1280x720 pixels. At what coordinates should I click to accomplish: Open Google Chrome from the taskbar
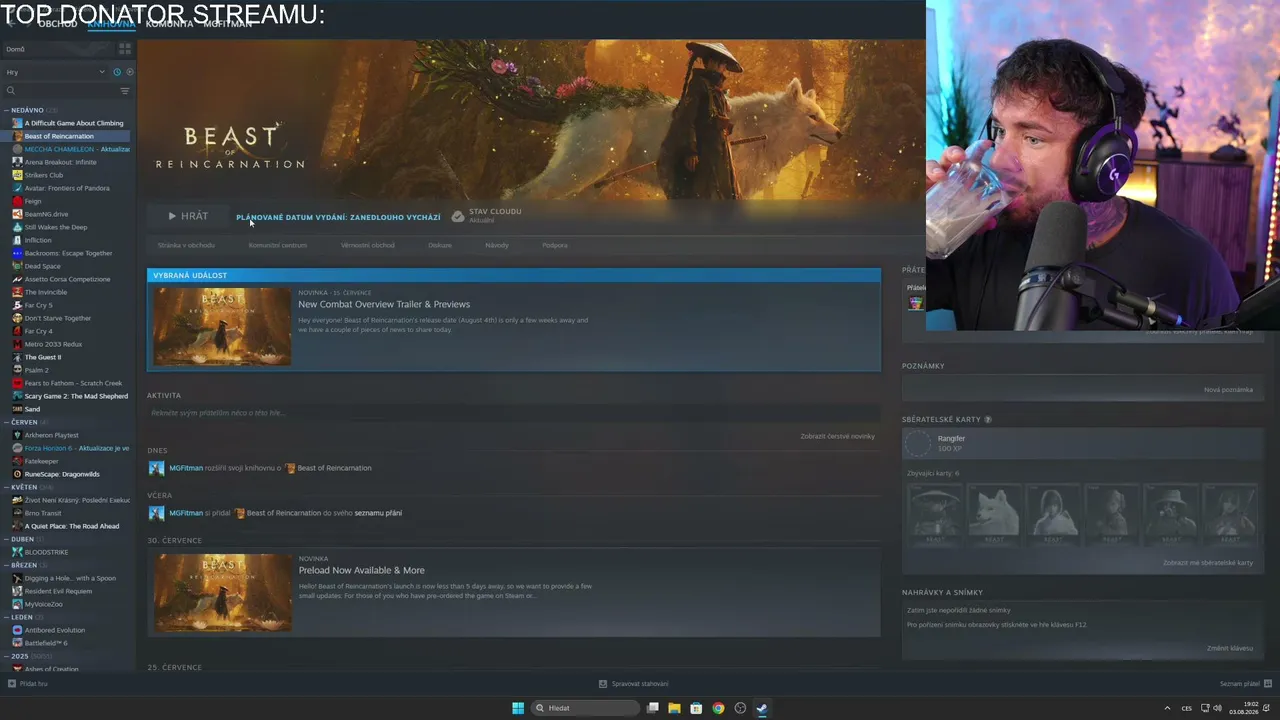(718, 708)
